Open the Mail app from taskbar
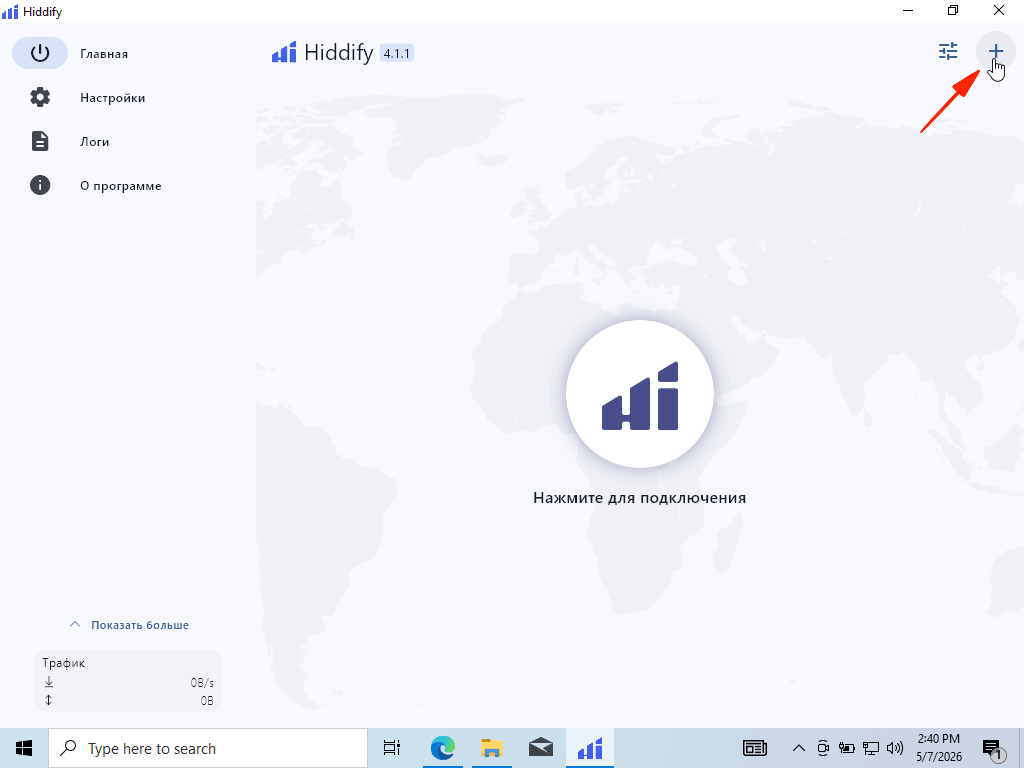The image size is (1024, 768). coord(541,748)
